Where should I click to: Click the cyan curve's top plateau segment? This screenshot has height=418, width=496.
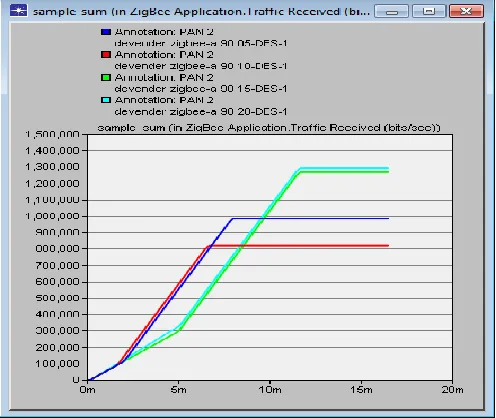pos(344,168)
